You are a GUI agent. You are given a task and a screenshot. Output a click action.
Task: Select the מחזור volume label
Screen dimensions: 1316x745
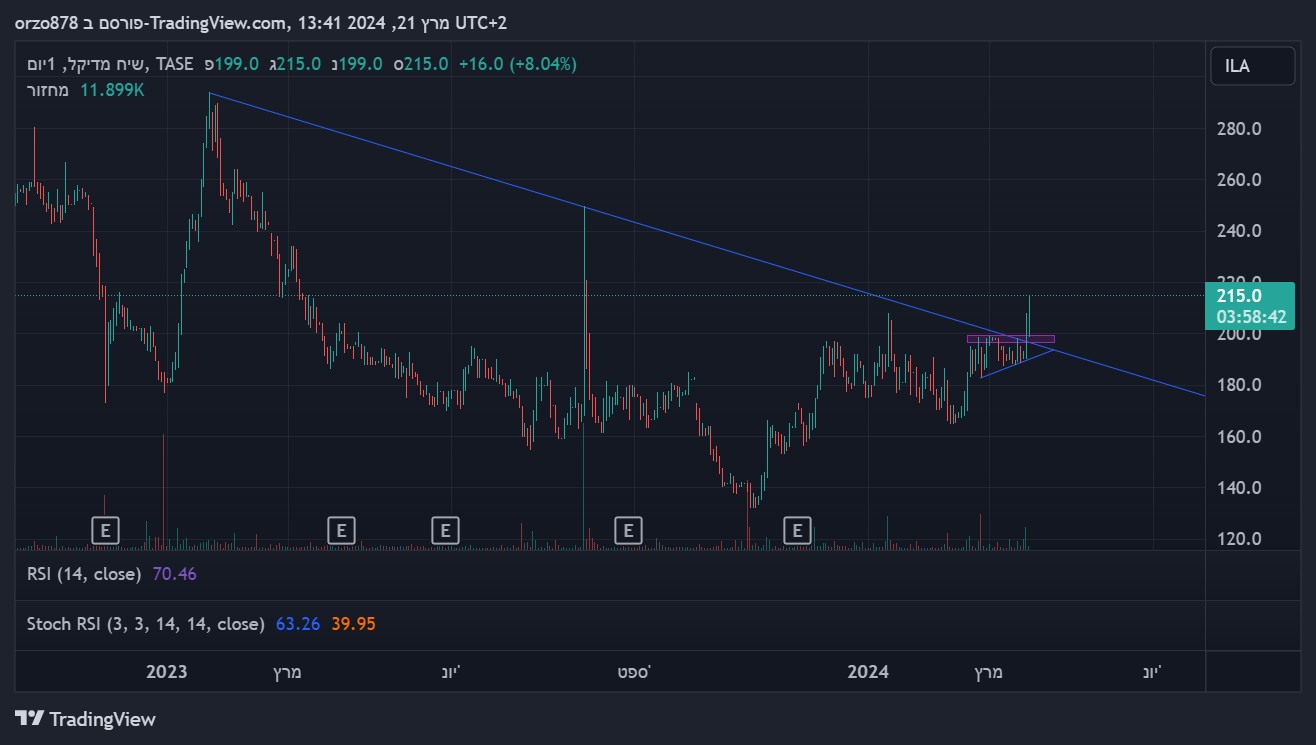[47, 90]
